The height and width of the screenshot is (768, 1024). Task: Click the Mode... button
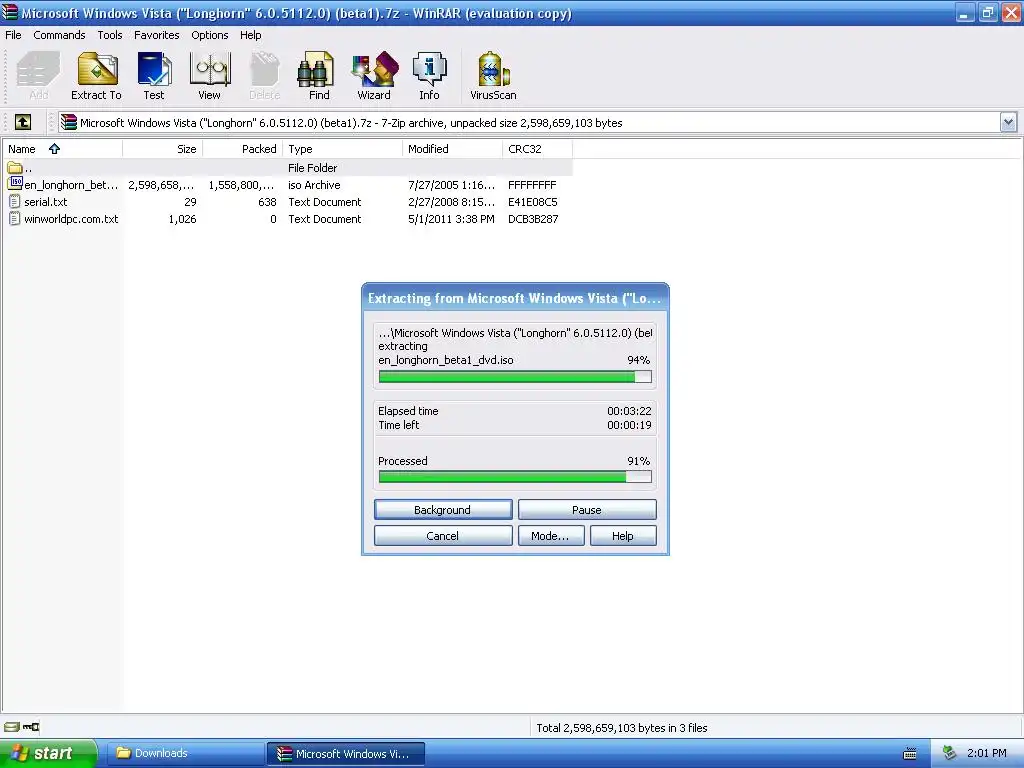551,536
